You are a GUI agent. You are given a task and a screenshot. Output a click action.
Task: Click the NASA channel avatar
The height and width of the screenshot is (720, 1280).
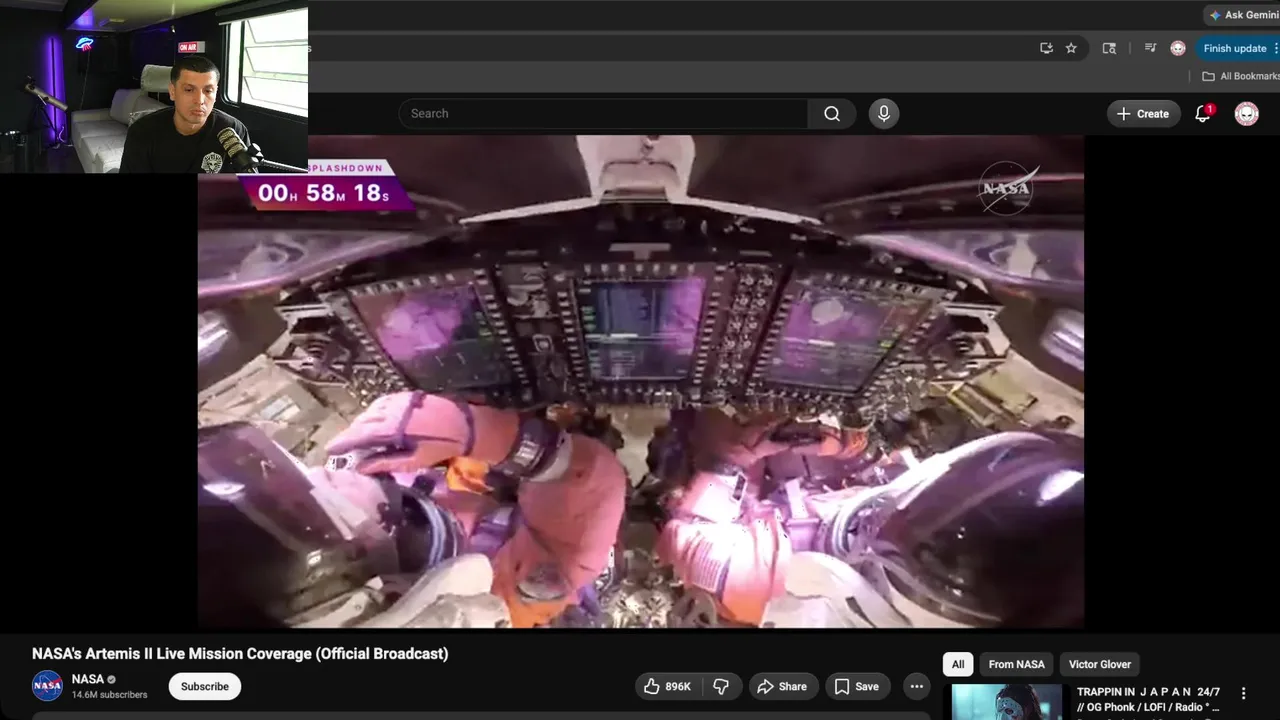(48, 686)
